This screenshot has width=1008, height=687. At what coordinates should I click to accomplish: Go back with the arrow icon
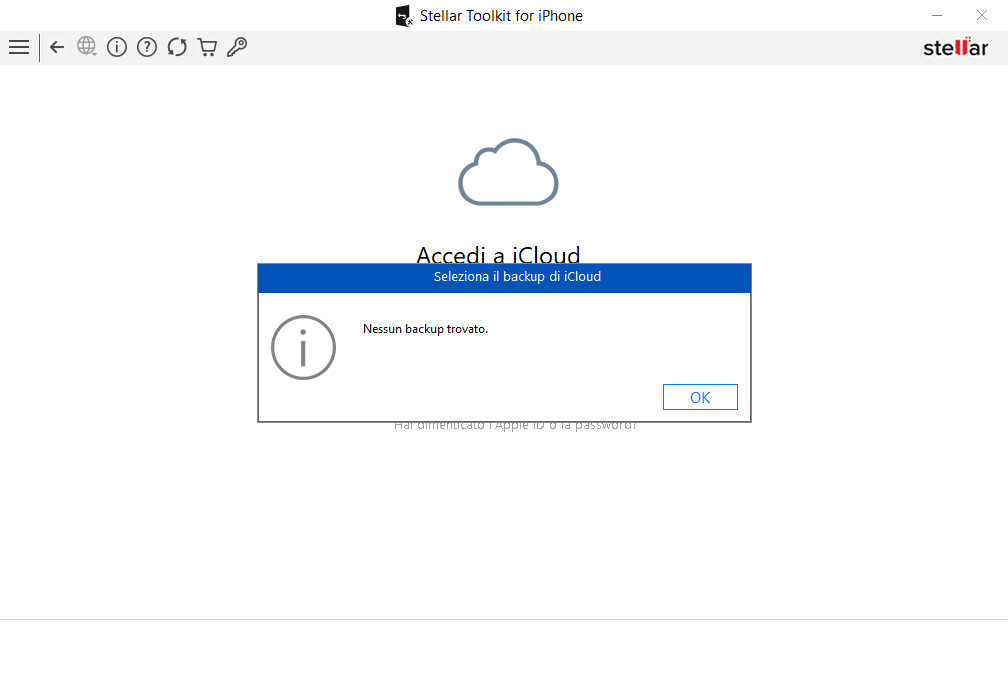pos(57,47)
